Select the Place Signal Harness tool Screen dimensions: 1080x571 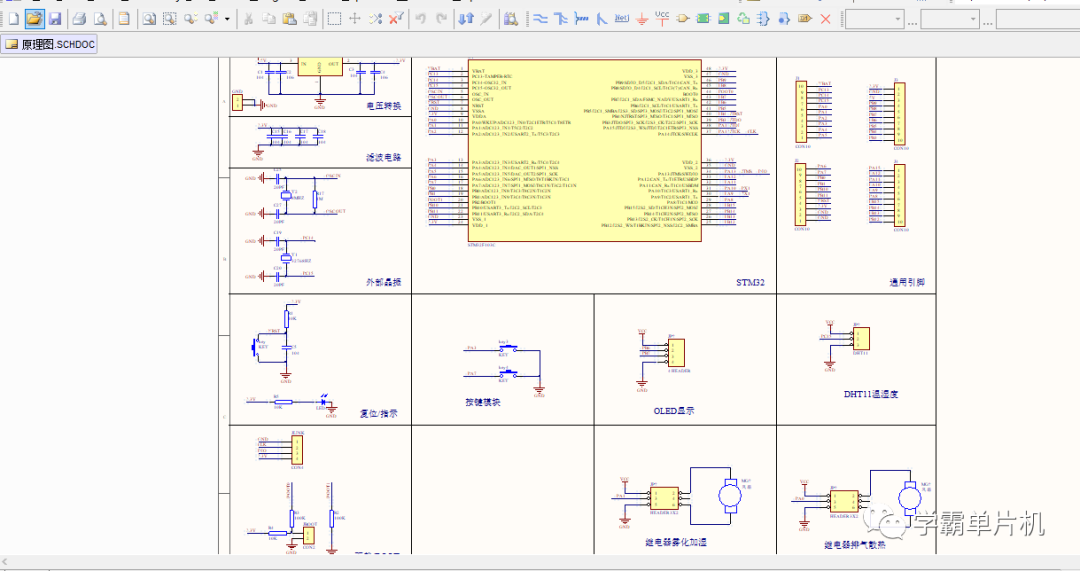(x=581, y=19)
